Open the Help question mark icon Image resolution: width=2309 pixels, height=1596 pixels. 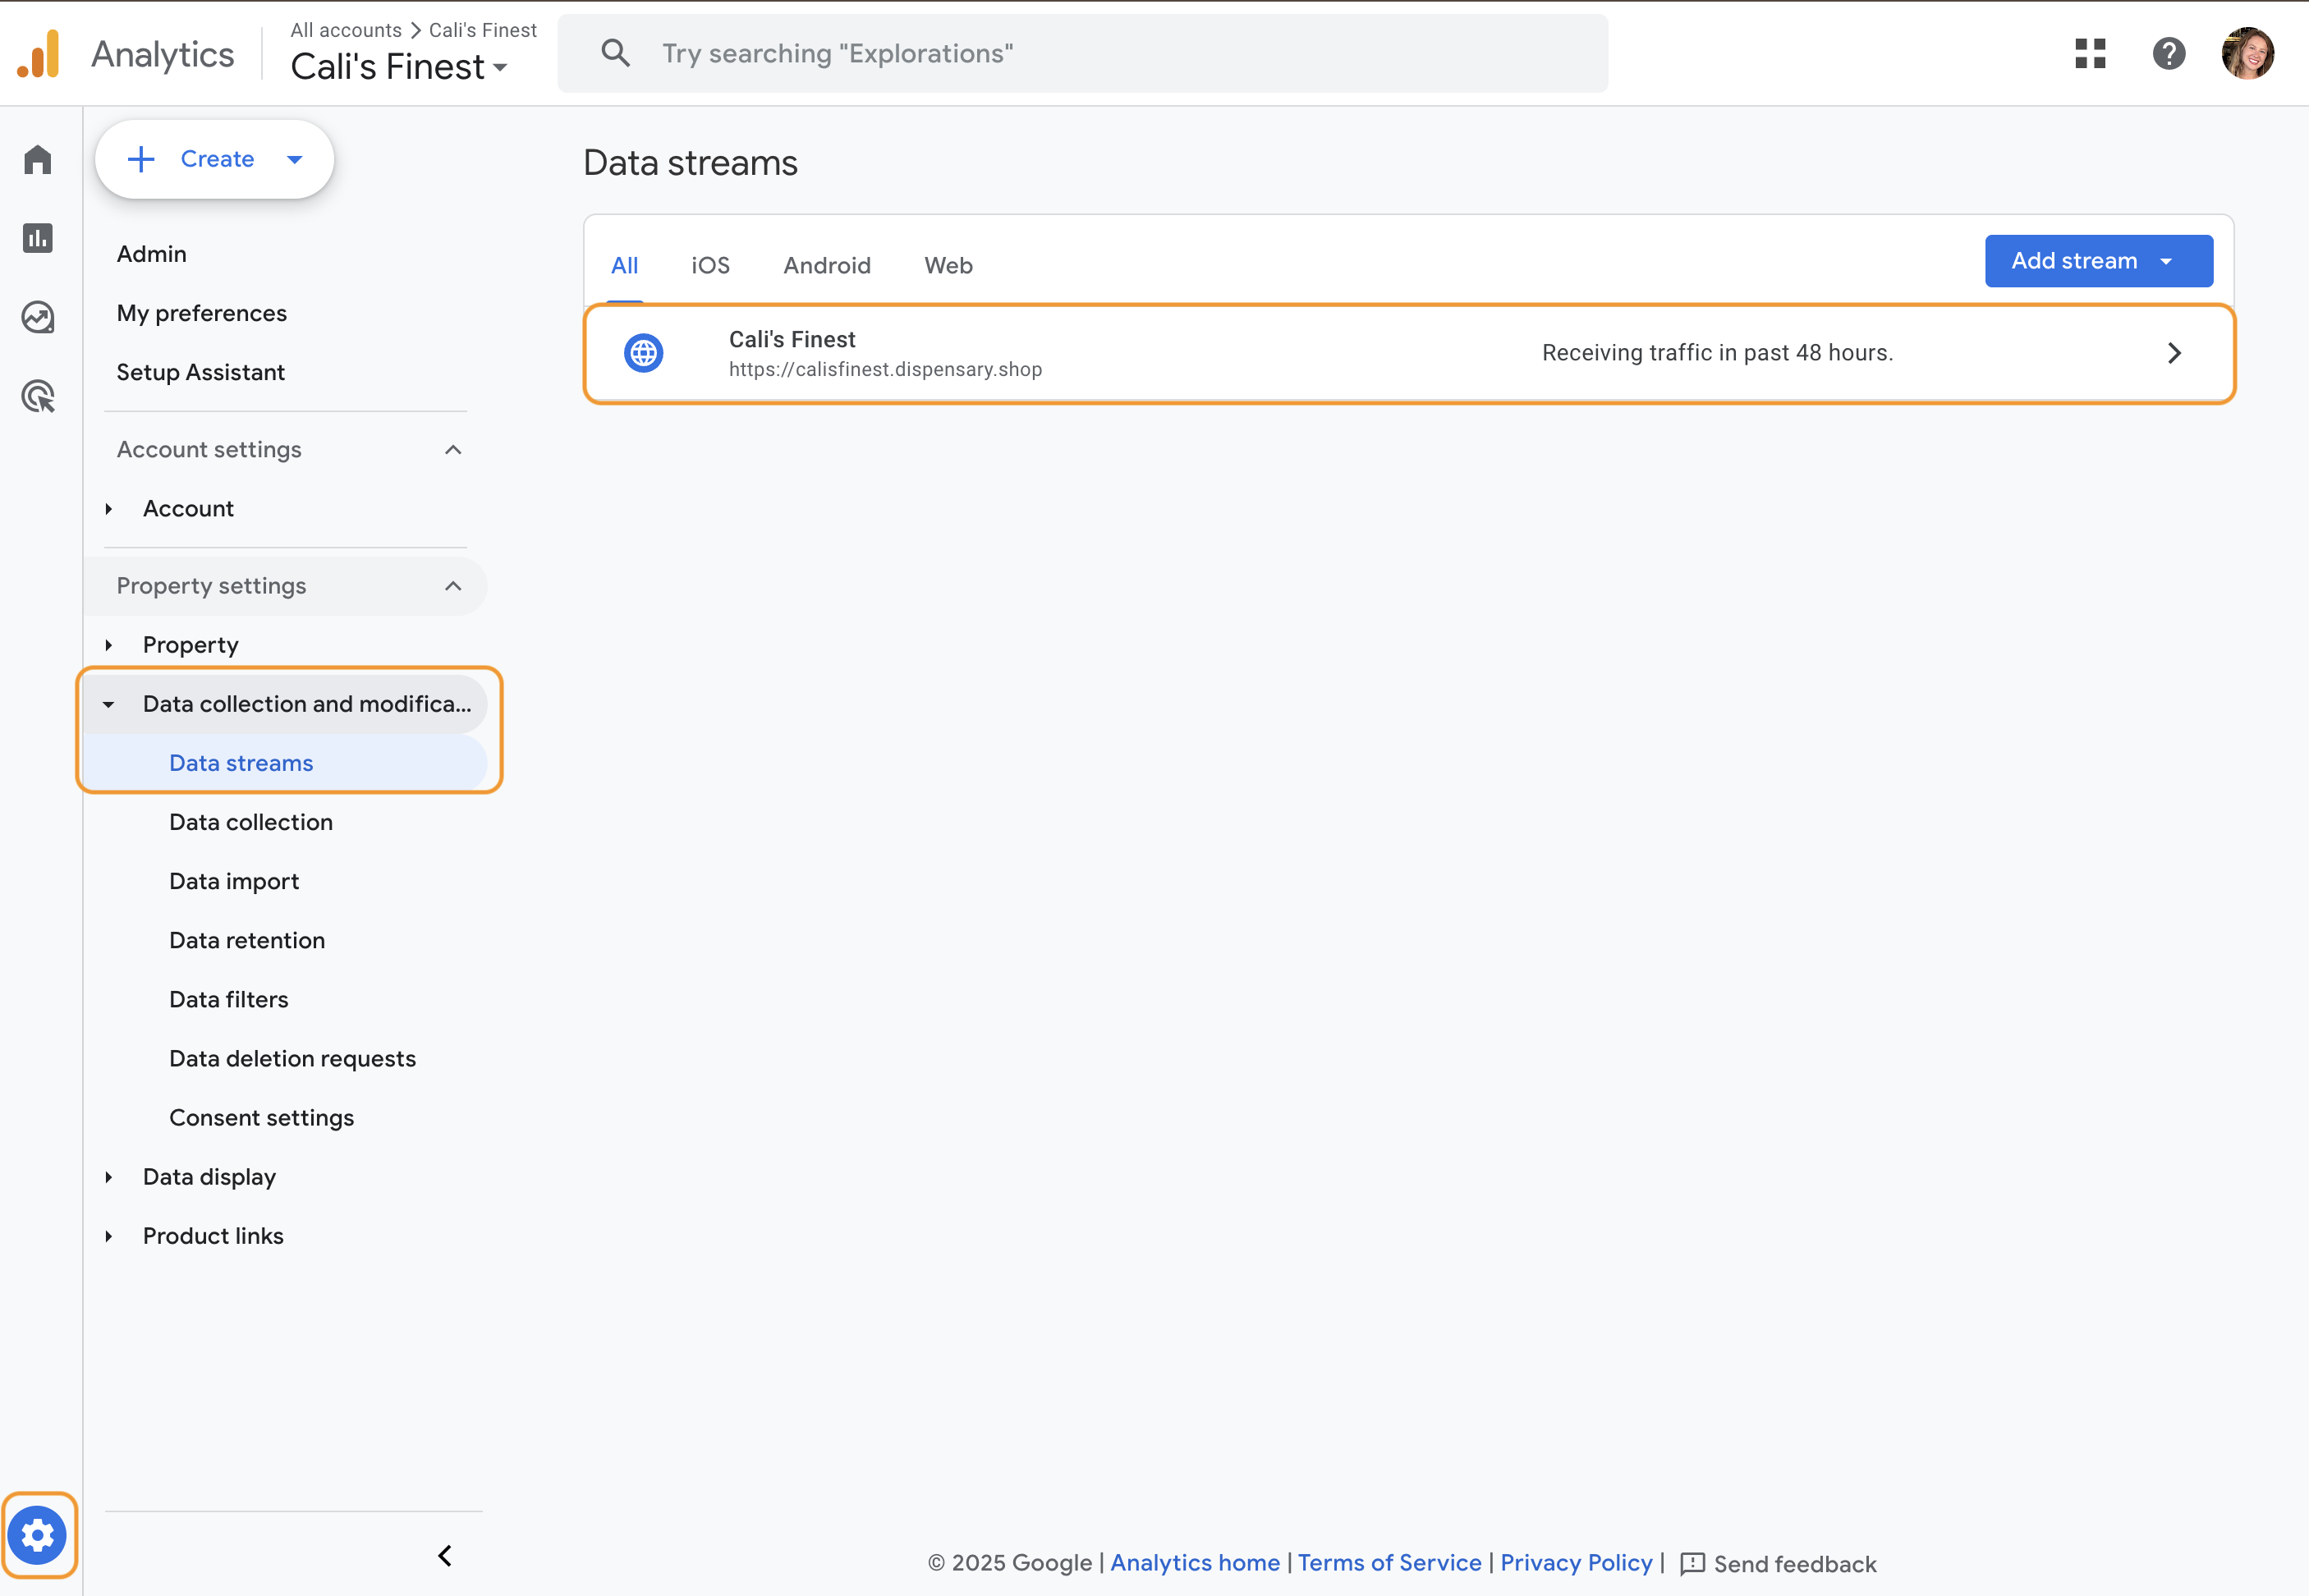2169,53
